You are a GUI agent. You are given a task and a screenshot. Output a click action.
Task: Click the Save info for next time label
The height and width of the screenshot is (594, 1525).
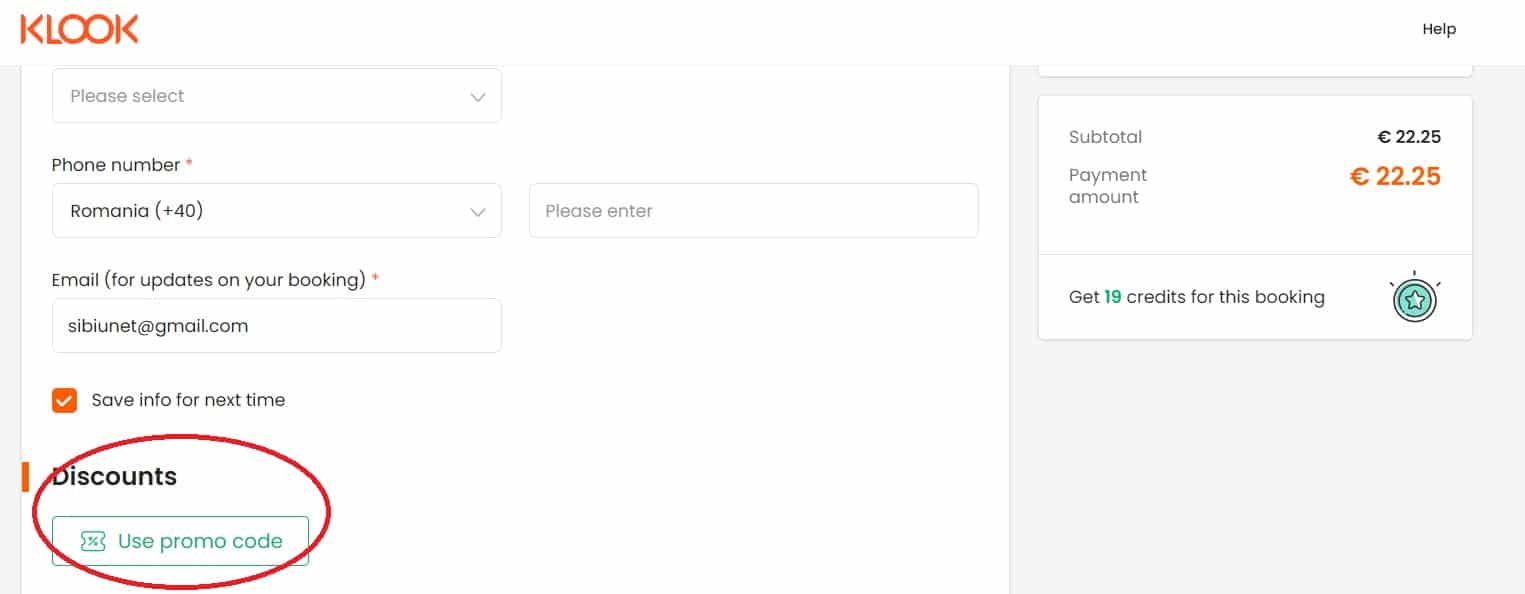point(188,400)
